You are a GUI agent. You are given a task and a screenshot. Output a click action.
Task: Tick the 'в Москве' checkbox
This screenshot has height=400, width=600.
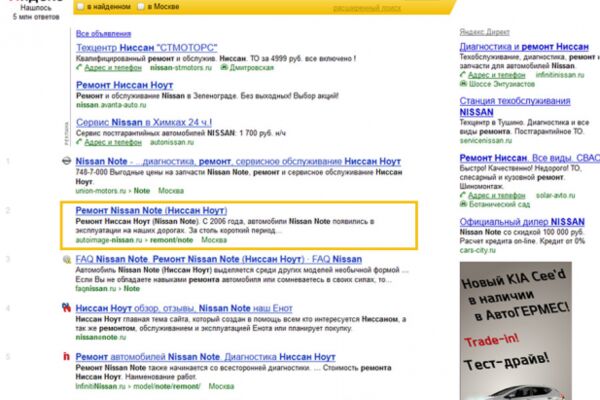[x=141, y=7]
